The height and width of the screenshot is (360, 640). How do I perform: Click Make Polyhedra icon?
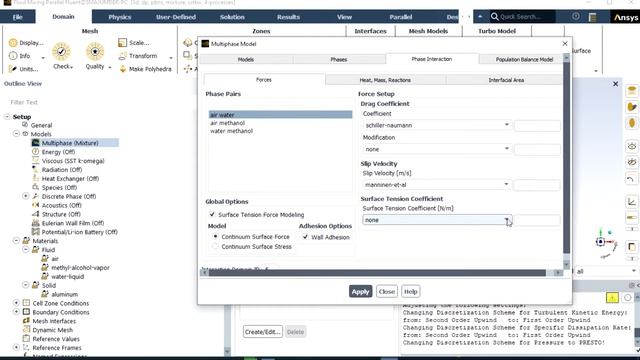coord(122,69)
